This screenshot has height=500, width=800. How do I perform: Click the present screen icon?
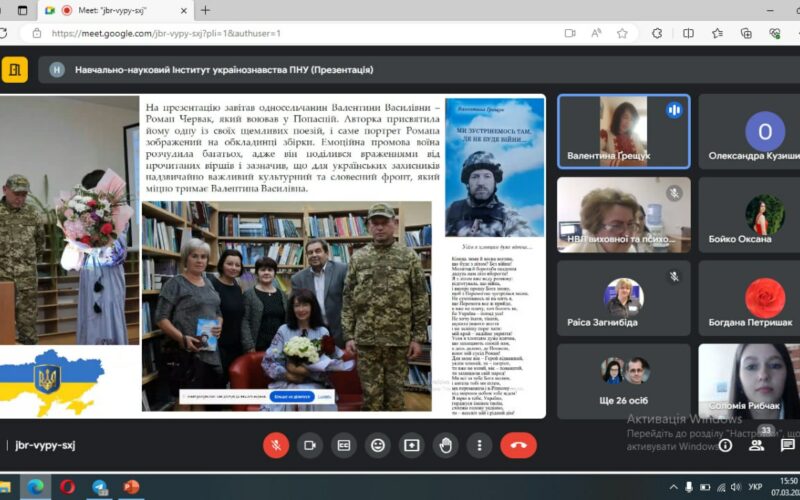412,445
